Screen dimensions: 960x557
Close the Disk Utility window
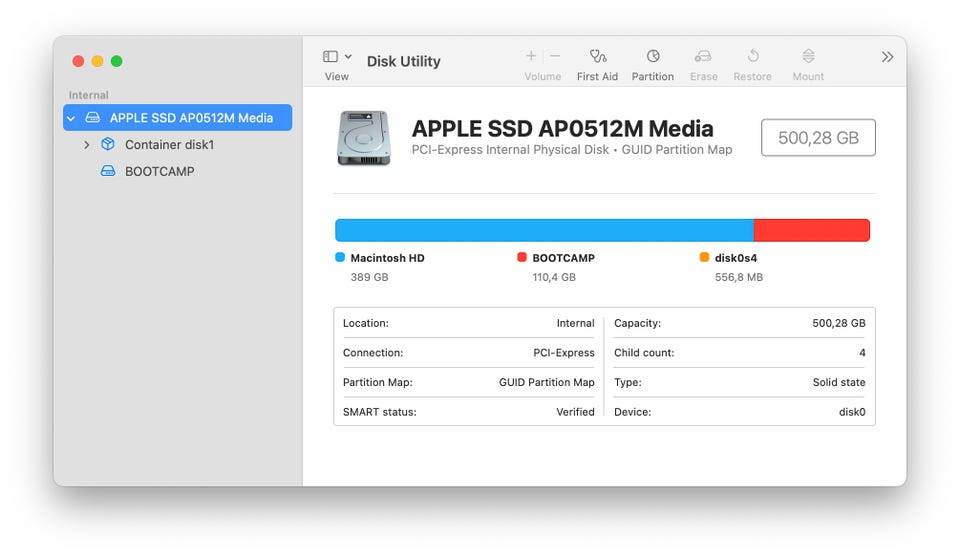coord(78,61)
